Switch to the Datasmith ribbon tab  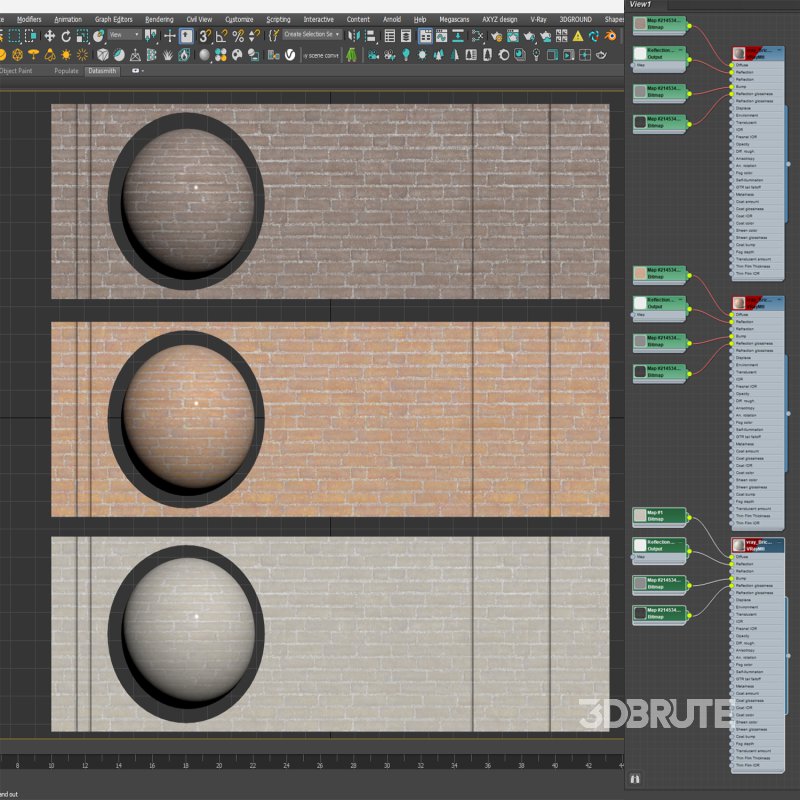[x=102, y=71]
